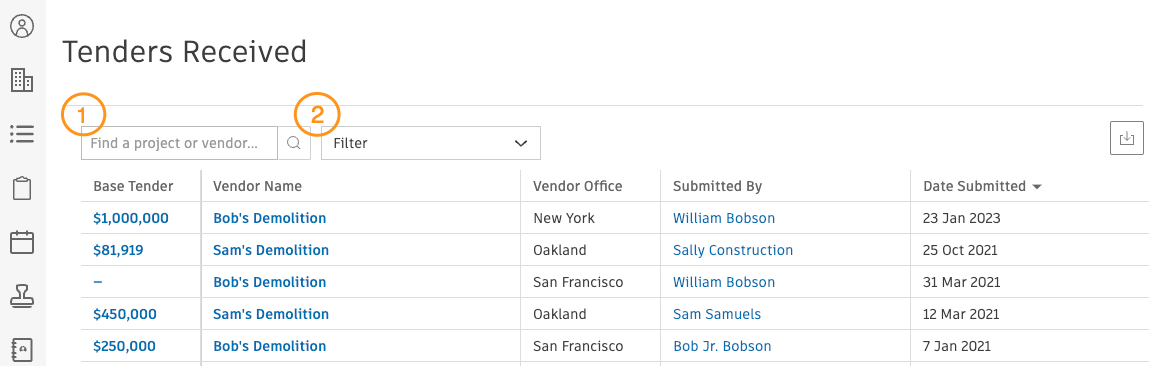Expand the Filter dropdown
The height and width of the screenshot is (366, 1159).
(x=431, y=143)
